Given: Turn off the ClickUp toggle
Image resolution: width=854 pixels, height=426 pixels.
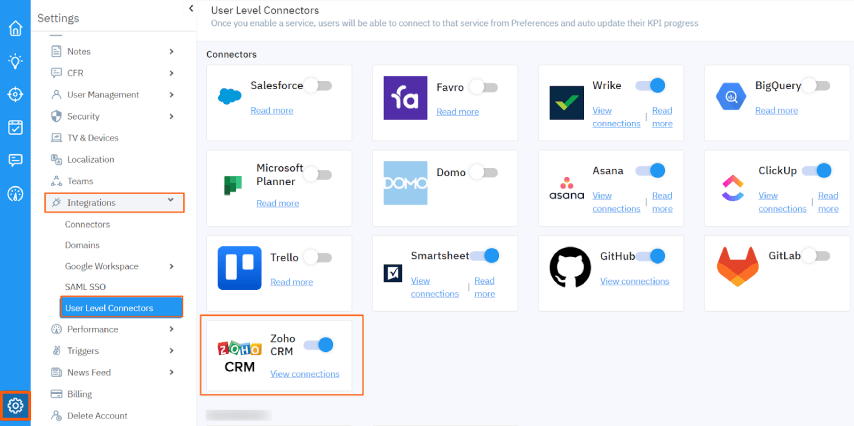Looking at the screenshot, I should [x=816, y=170].
